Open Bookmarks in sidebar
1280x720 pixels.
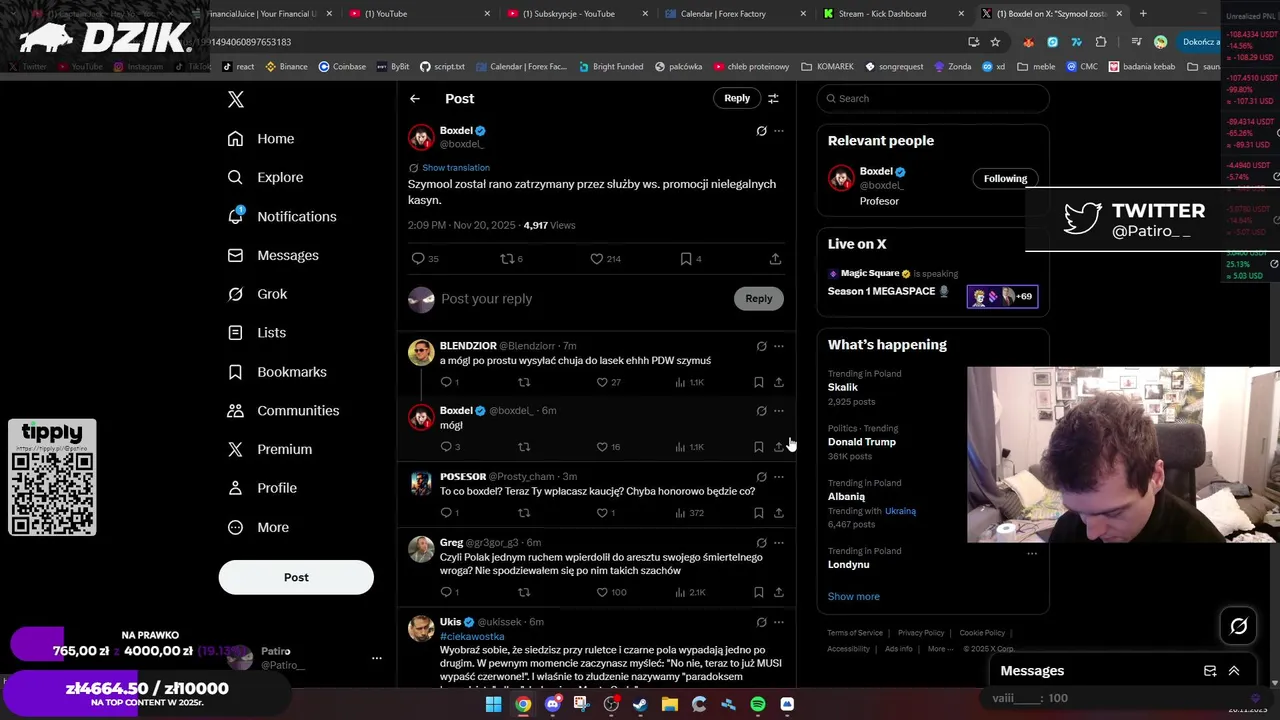[x=277, y=371]
